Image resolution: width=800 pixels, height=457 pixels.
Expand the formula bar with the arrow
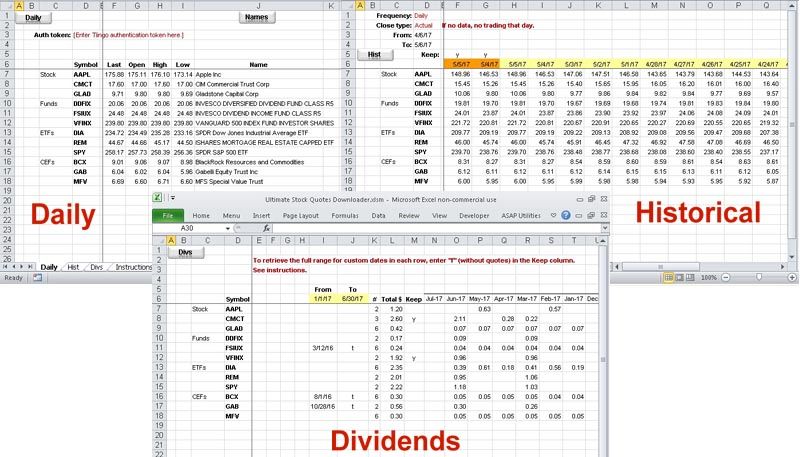pyautogui.click(x=605, y=228)
